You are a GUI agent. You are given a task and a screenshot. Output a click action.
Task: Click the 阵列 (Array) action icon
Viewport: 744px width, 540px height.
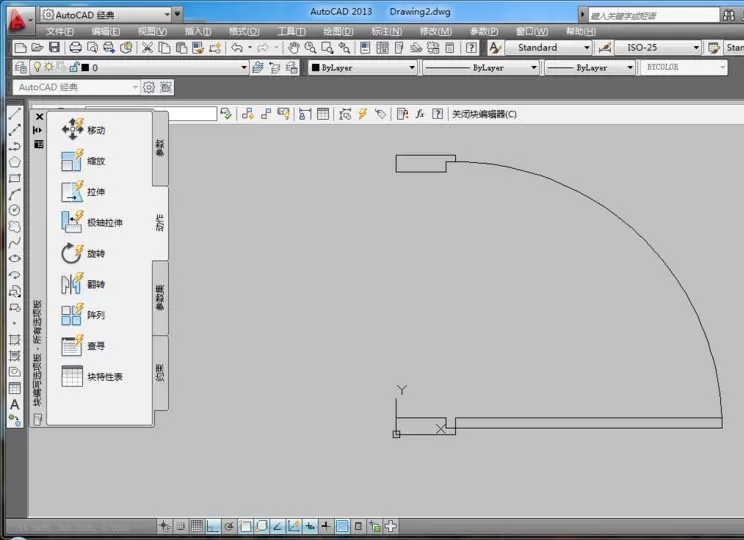coord(73,315)
